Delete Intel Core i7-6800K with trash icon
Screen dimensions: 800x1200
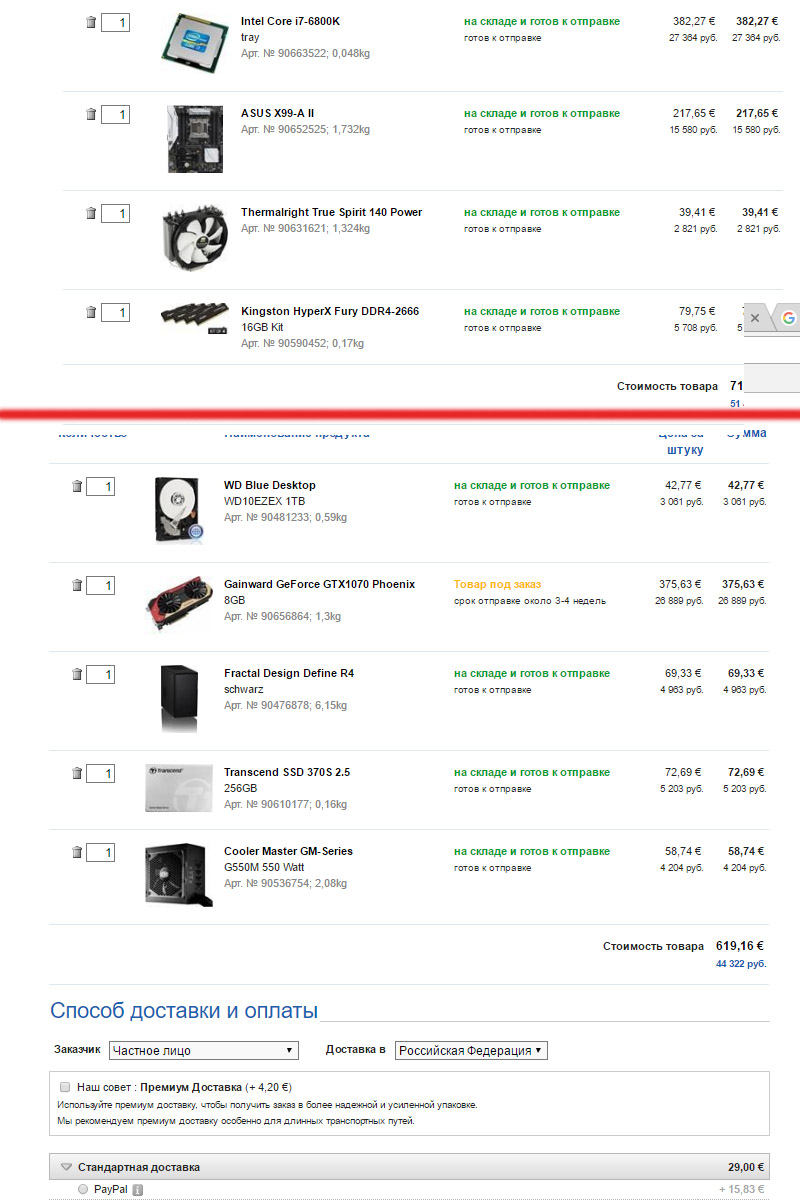coord(91,22)
